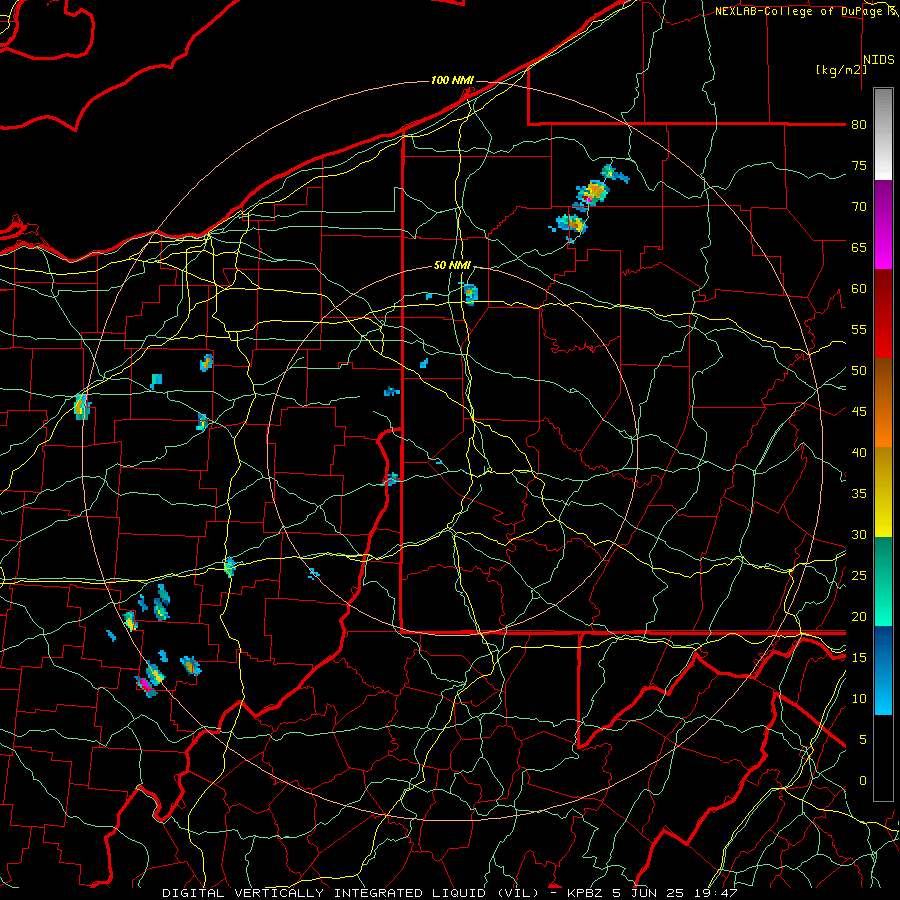Click the 45 scale value
Viewport: 900px width, 900px height.
(x=859, y=412)
